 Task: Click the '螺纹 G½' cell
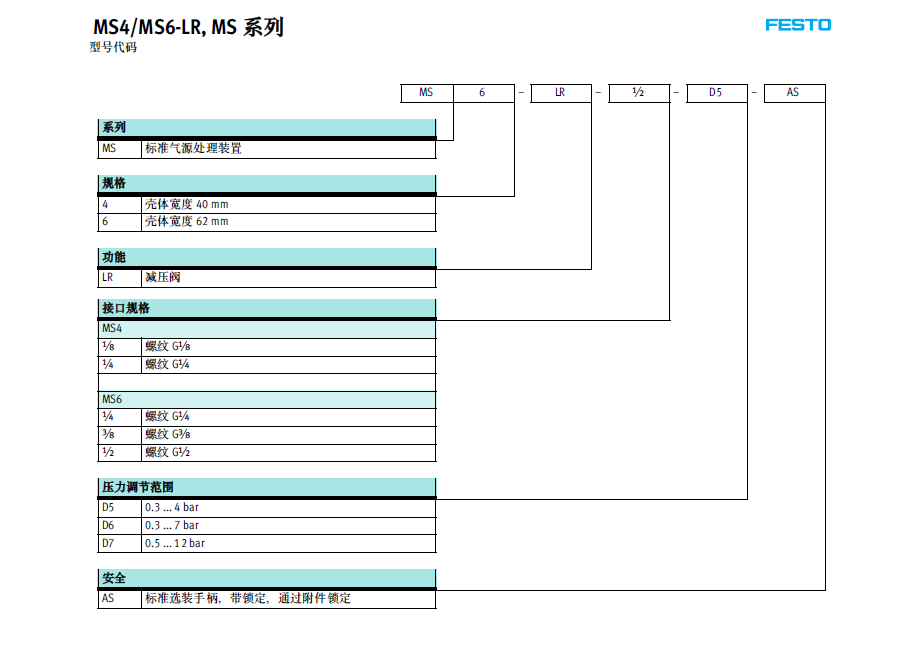(x=289, y=453)
